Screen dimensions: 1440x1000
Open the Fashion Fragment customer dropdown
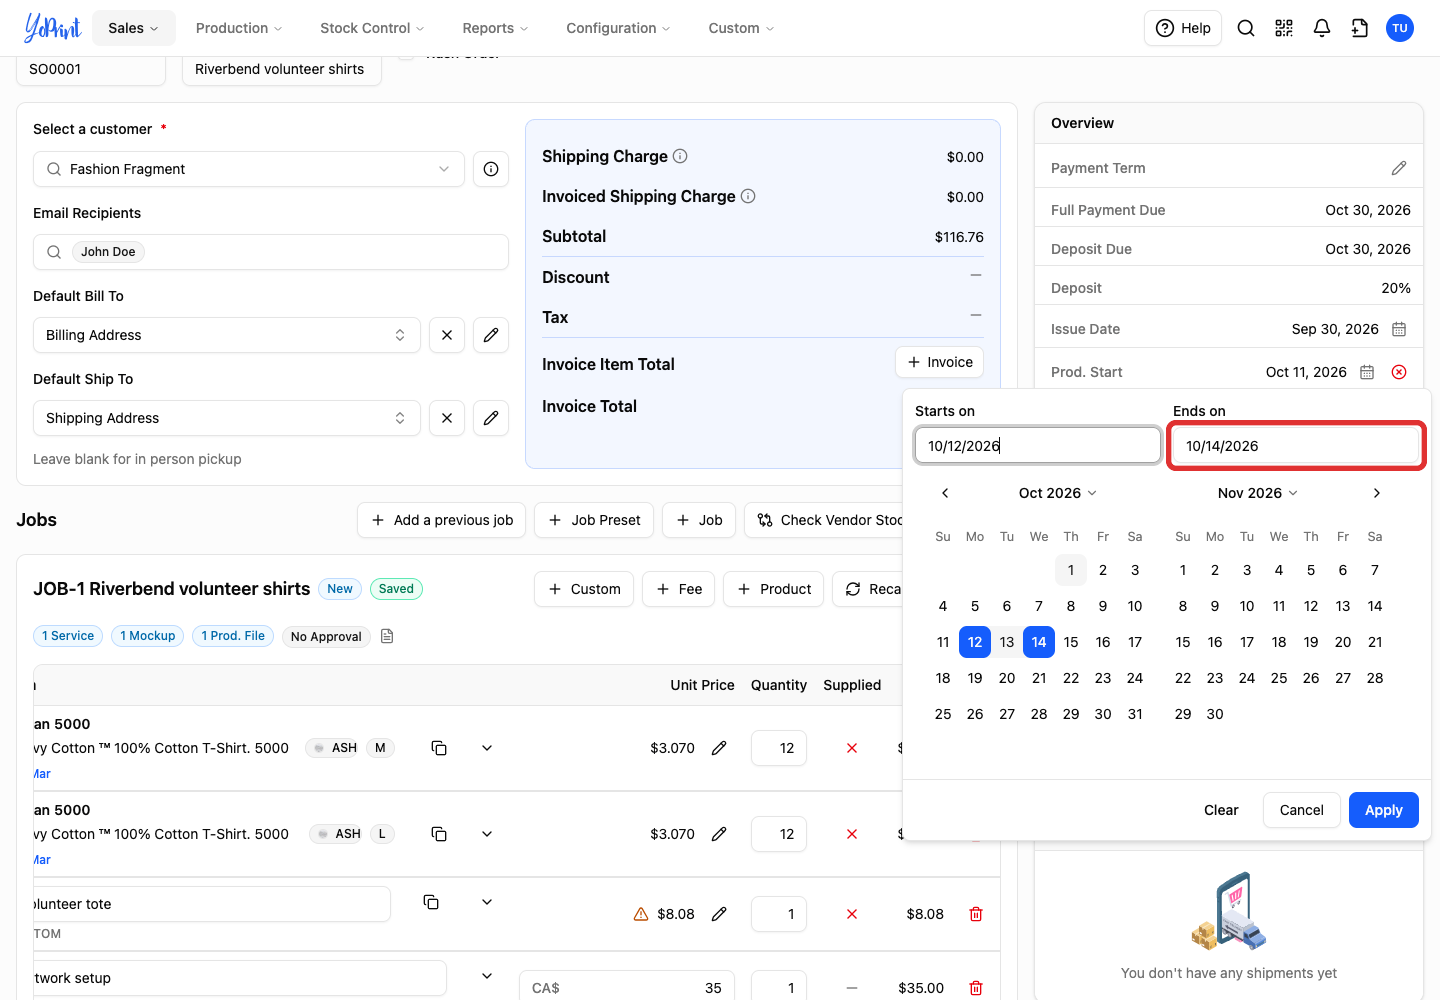249,169
